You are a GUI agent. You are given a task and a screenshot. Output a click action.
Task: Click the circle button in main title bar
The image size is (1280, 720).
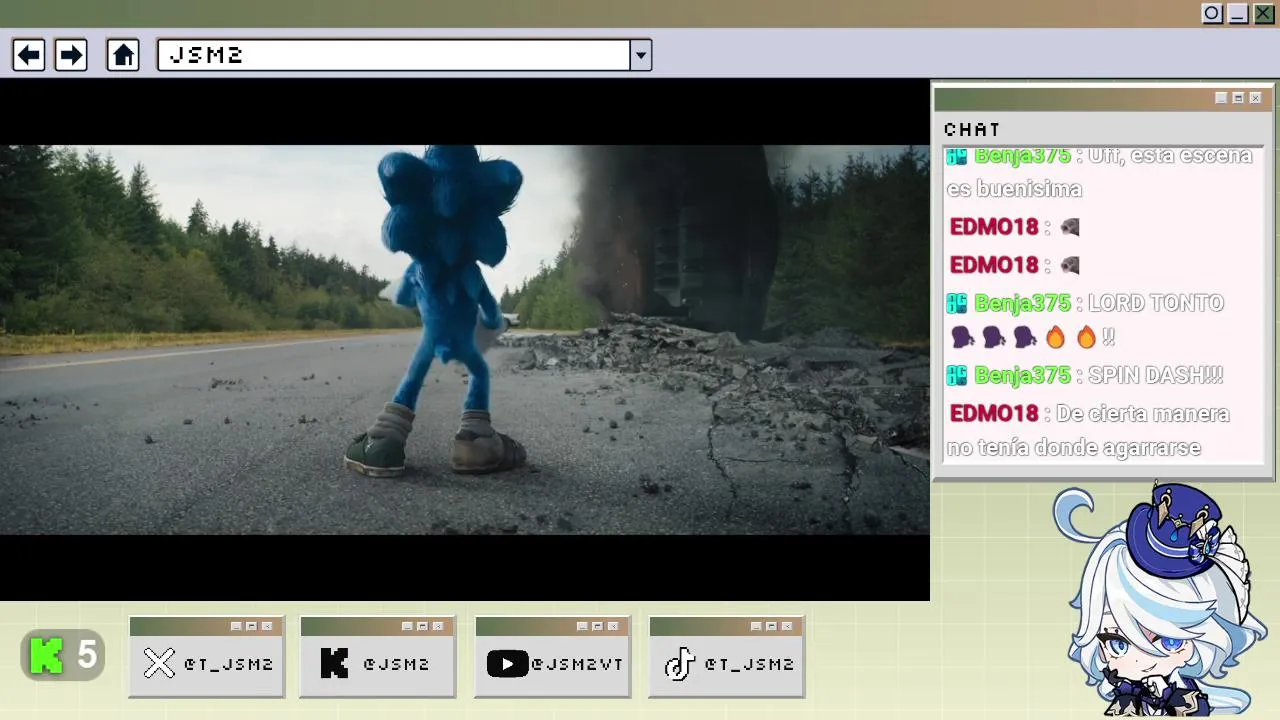(1212, 14)
